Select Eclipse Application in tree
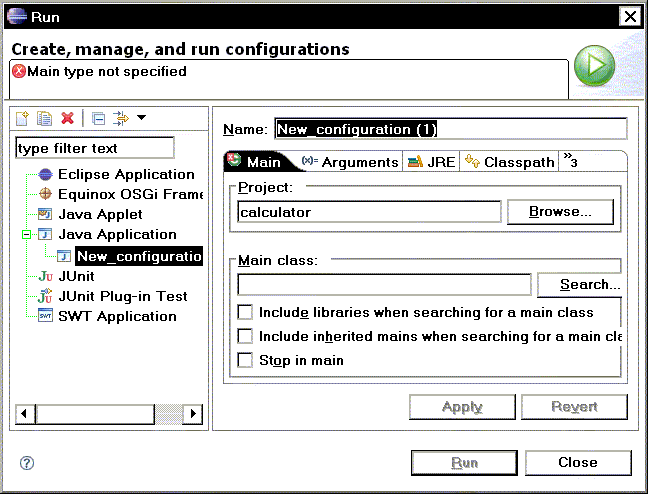 point(126,174)
